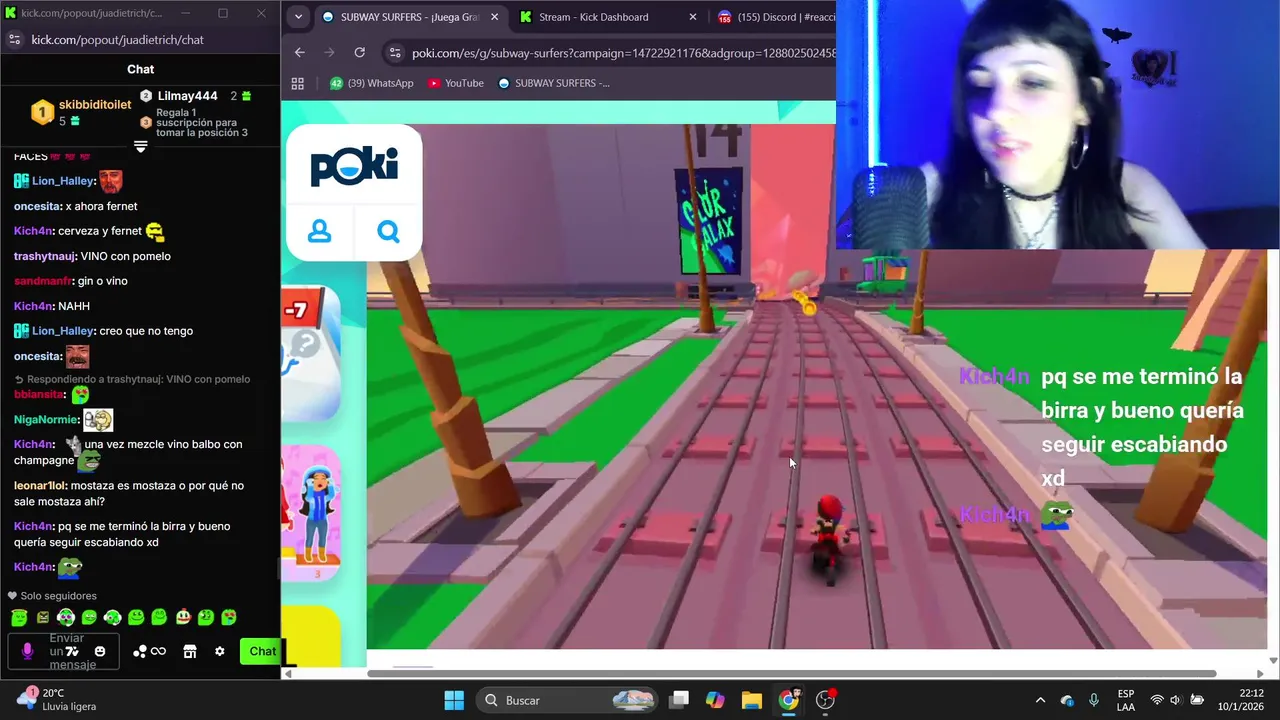Open the 7TV emote menu in chat input
Image resolution: width=1280 pixels, height=720 pixels.
point(72,652)
